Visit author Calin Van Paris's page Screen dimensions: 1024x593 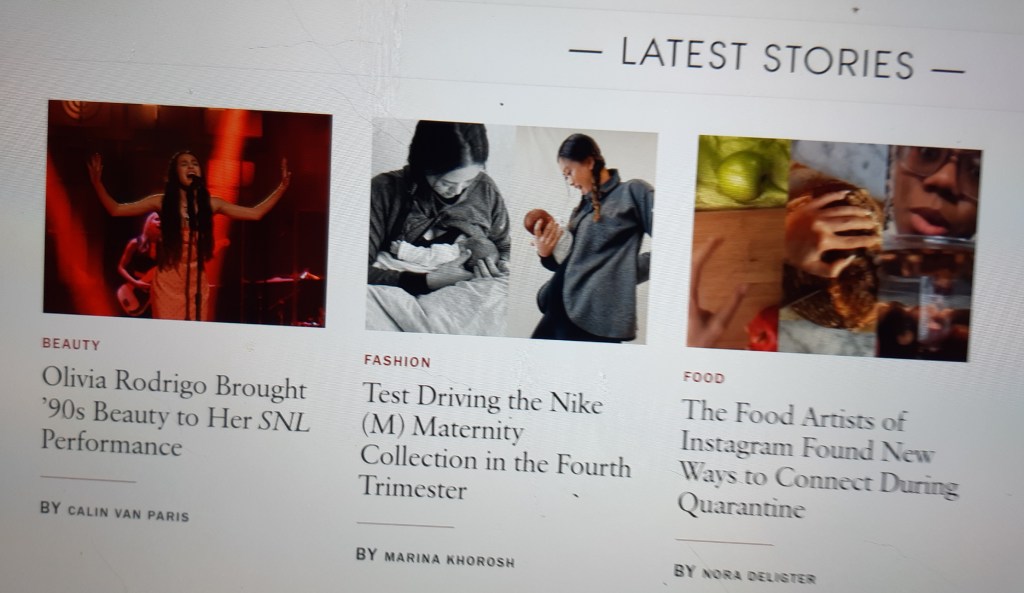click(128, 513)
